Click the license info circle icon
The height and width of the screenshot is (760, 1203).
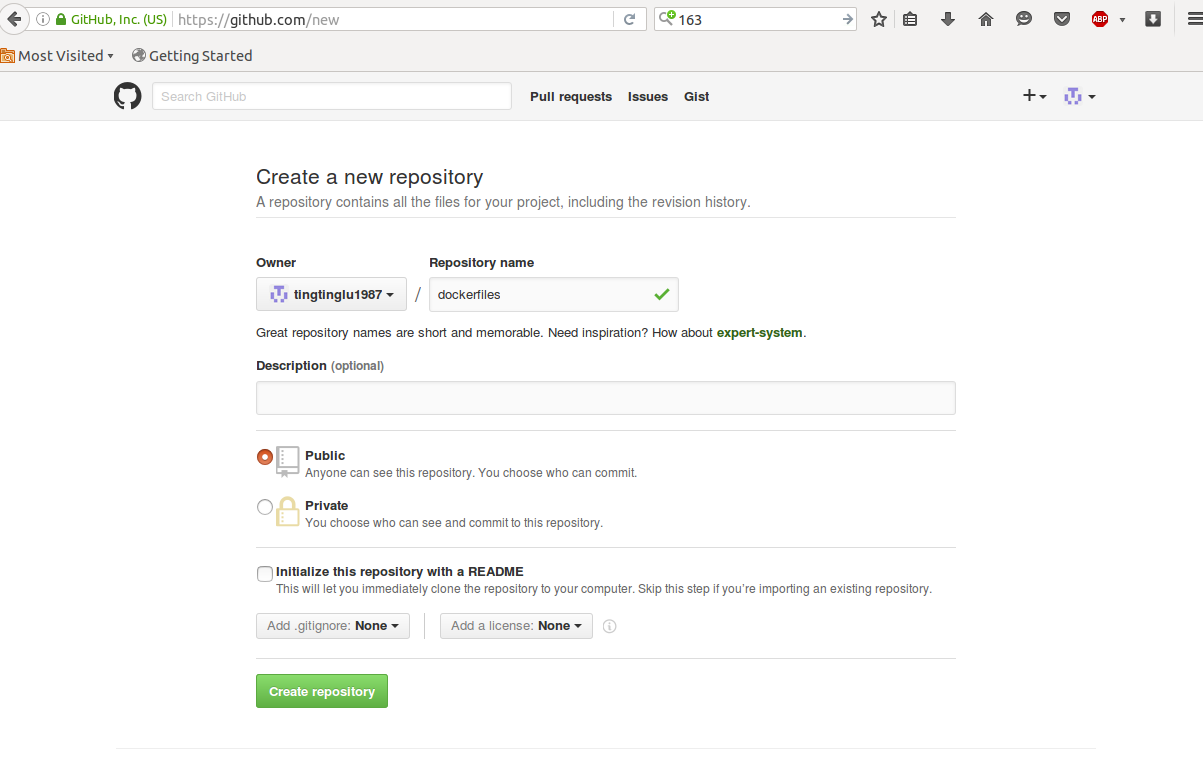pyautogui.click(x=610, y=626)
